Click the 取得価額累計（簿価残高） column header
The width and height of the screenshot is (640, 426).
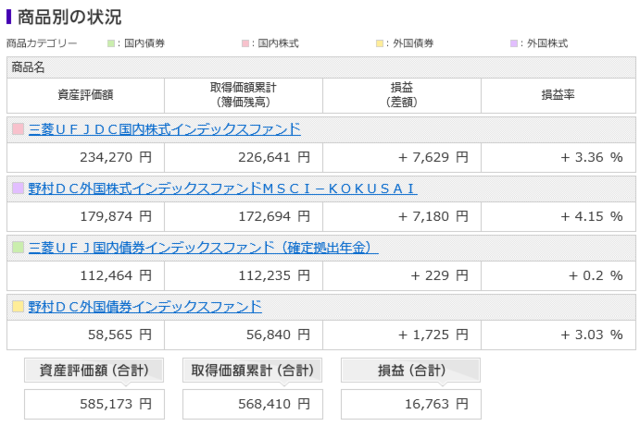click(x=244, y=95)
